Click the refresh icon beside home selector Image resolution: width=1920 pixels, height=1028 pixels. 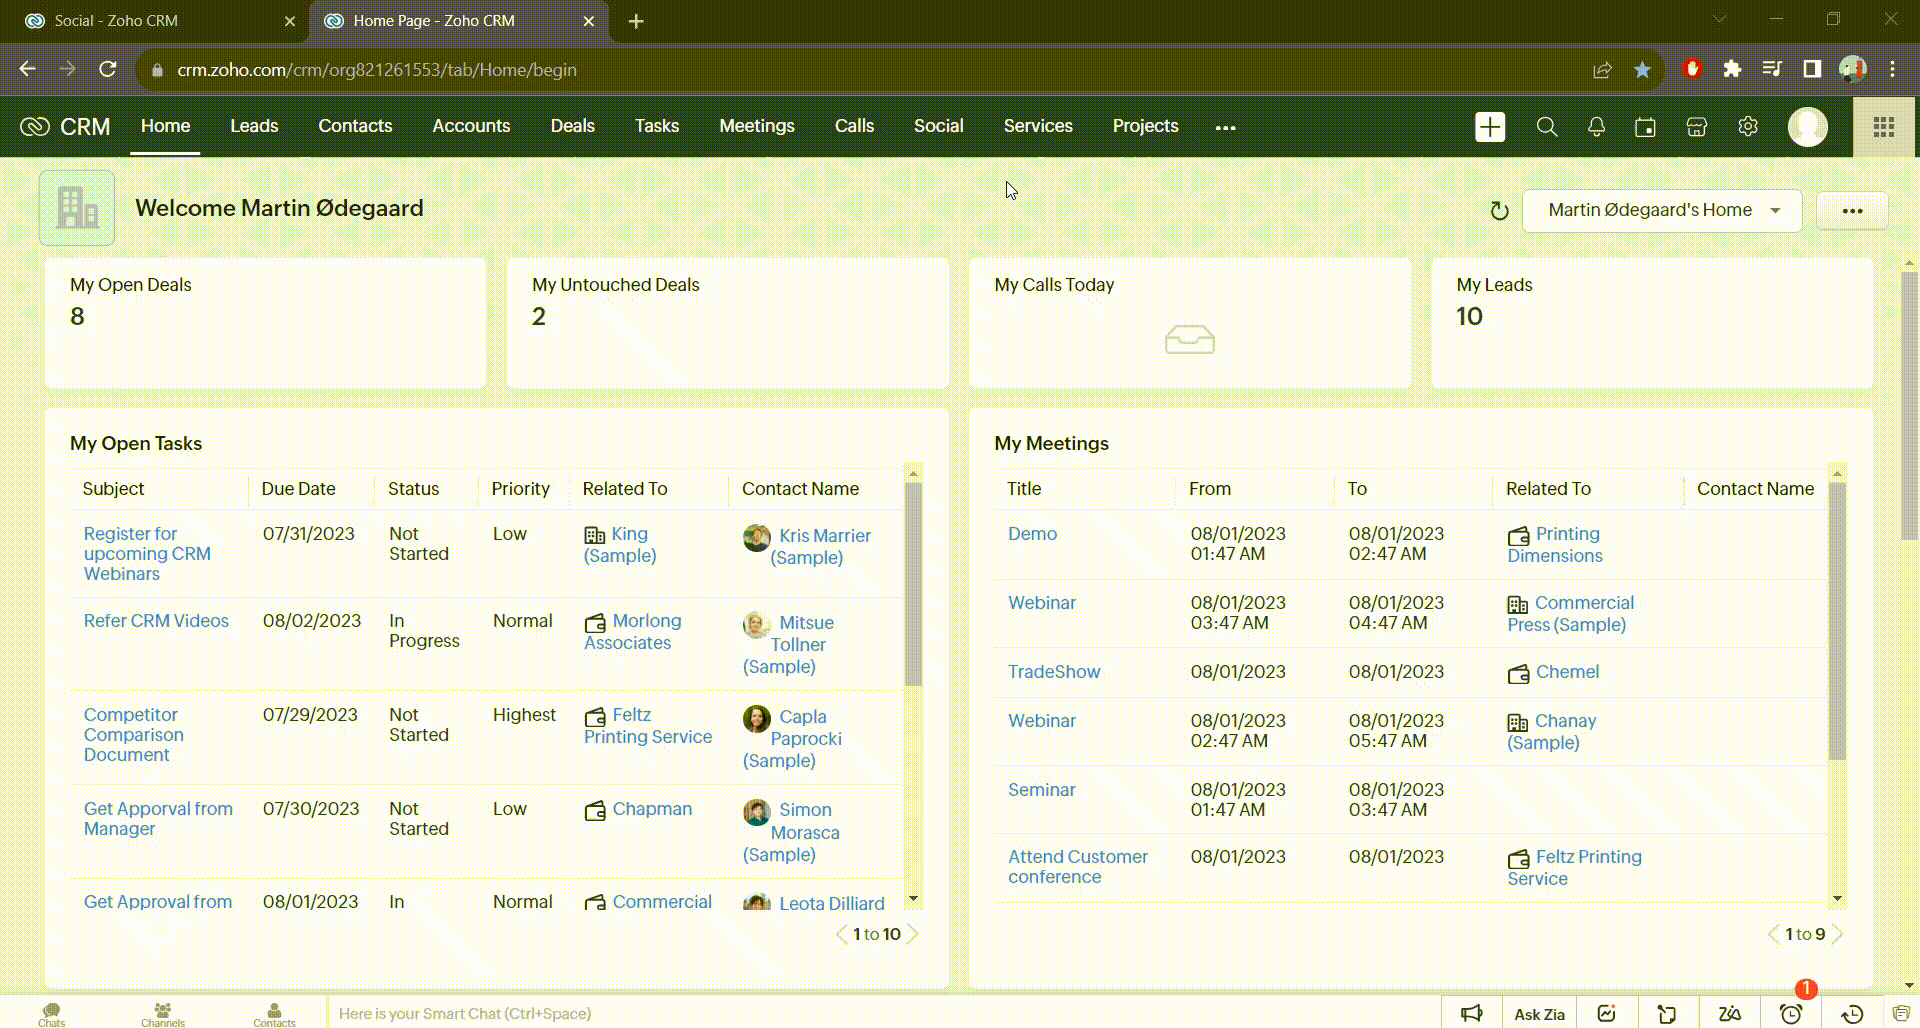tap(1498, 211)
